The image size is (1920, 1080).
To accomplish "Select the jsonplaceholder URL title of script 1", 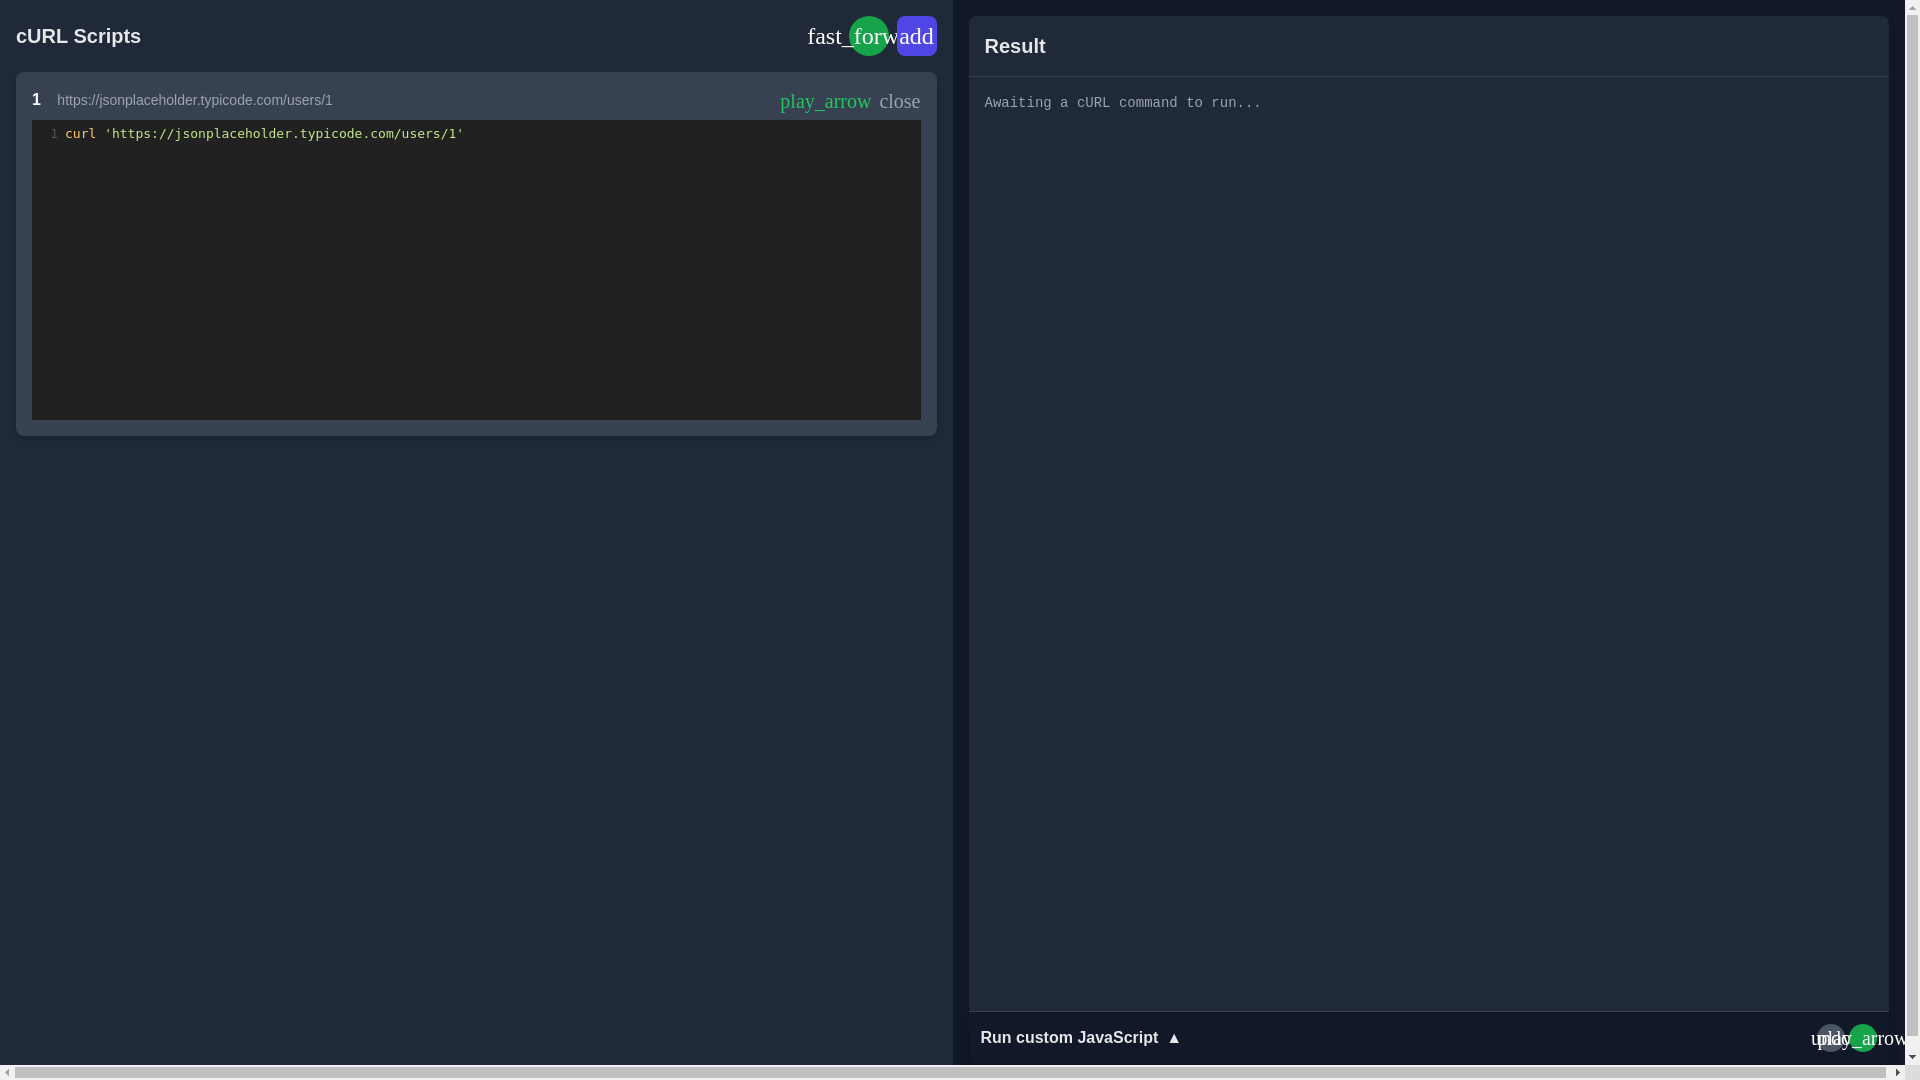I will point(195,100).
